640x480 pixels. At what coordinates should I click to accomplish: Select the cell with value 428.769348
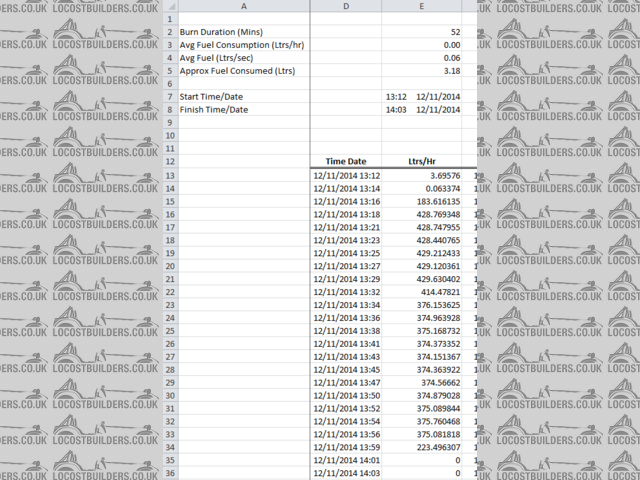pos(422,214)
